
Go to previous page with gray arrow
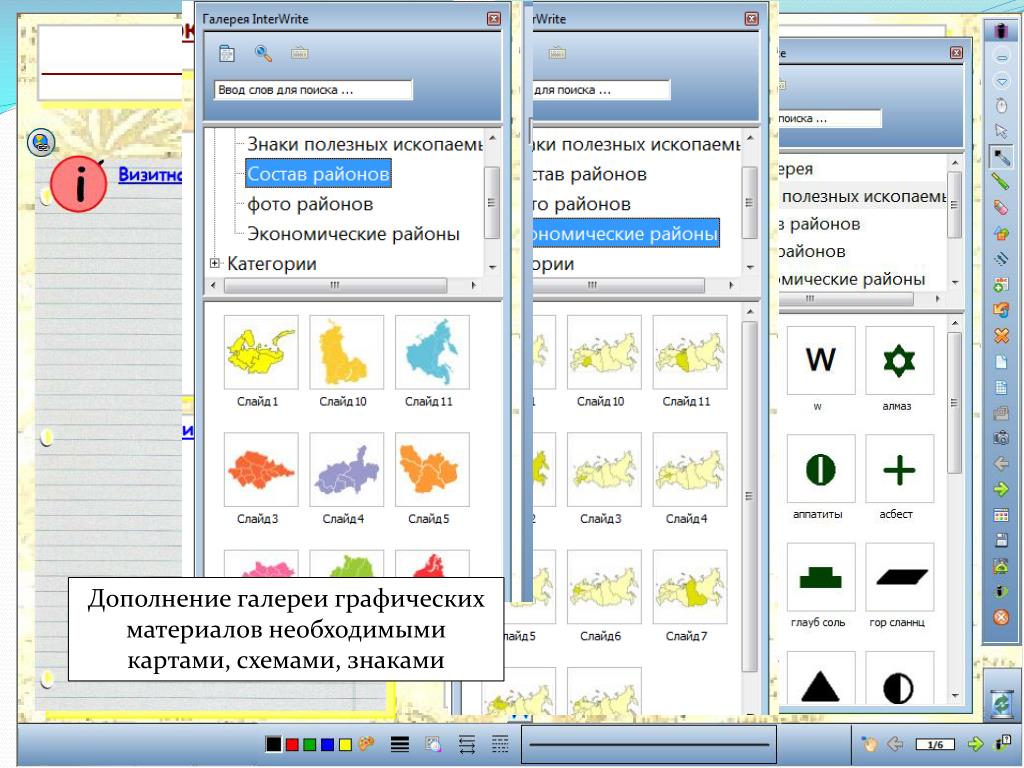1001,464
